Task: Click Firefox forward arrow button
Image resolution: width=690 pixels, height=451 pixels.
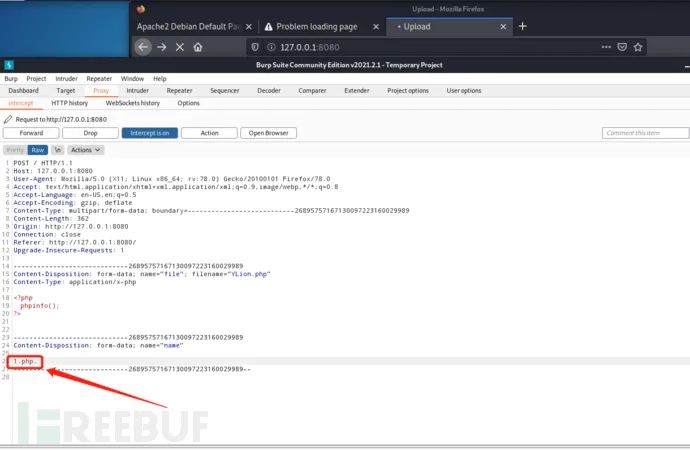Action: tap(161, 47)
